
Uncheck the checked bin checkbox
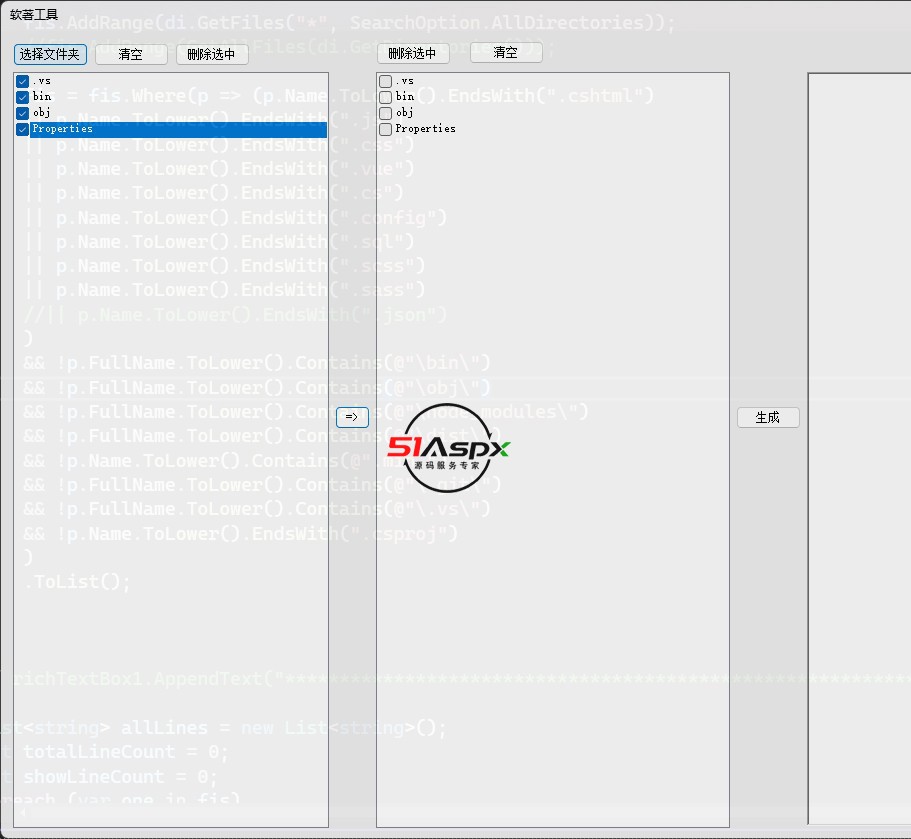pos(23,97)
